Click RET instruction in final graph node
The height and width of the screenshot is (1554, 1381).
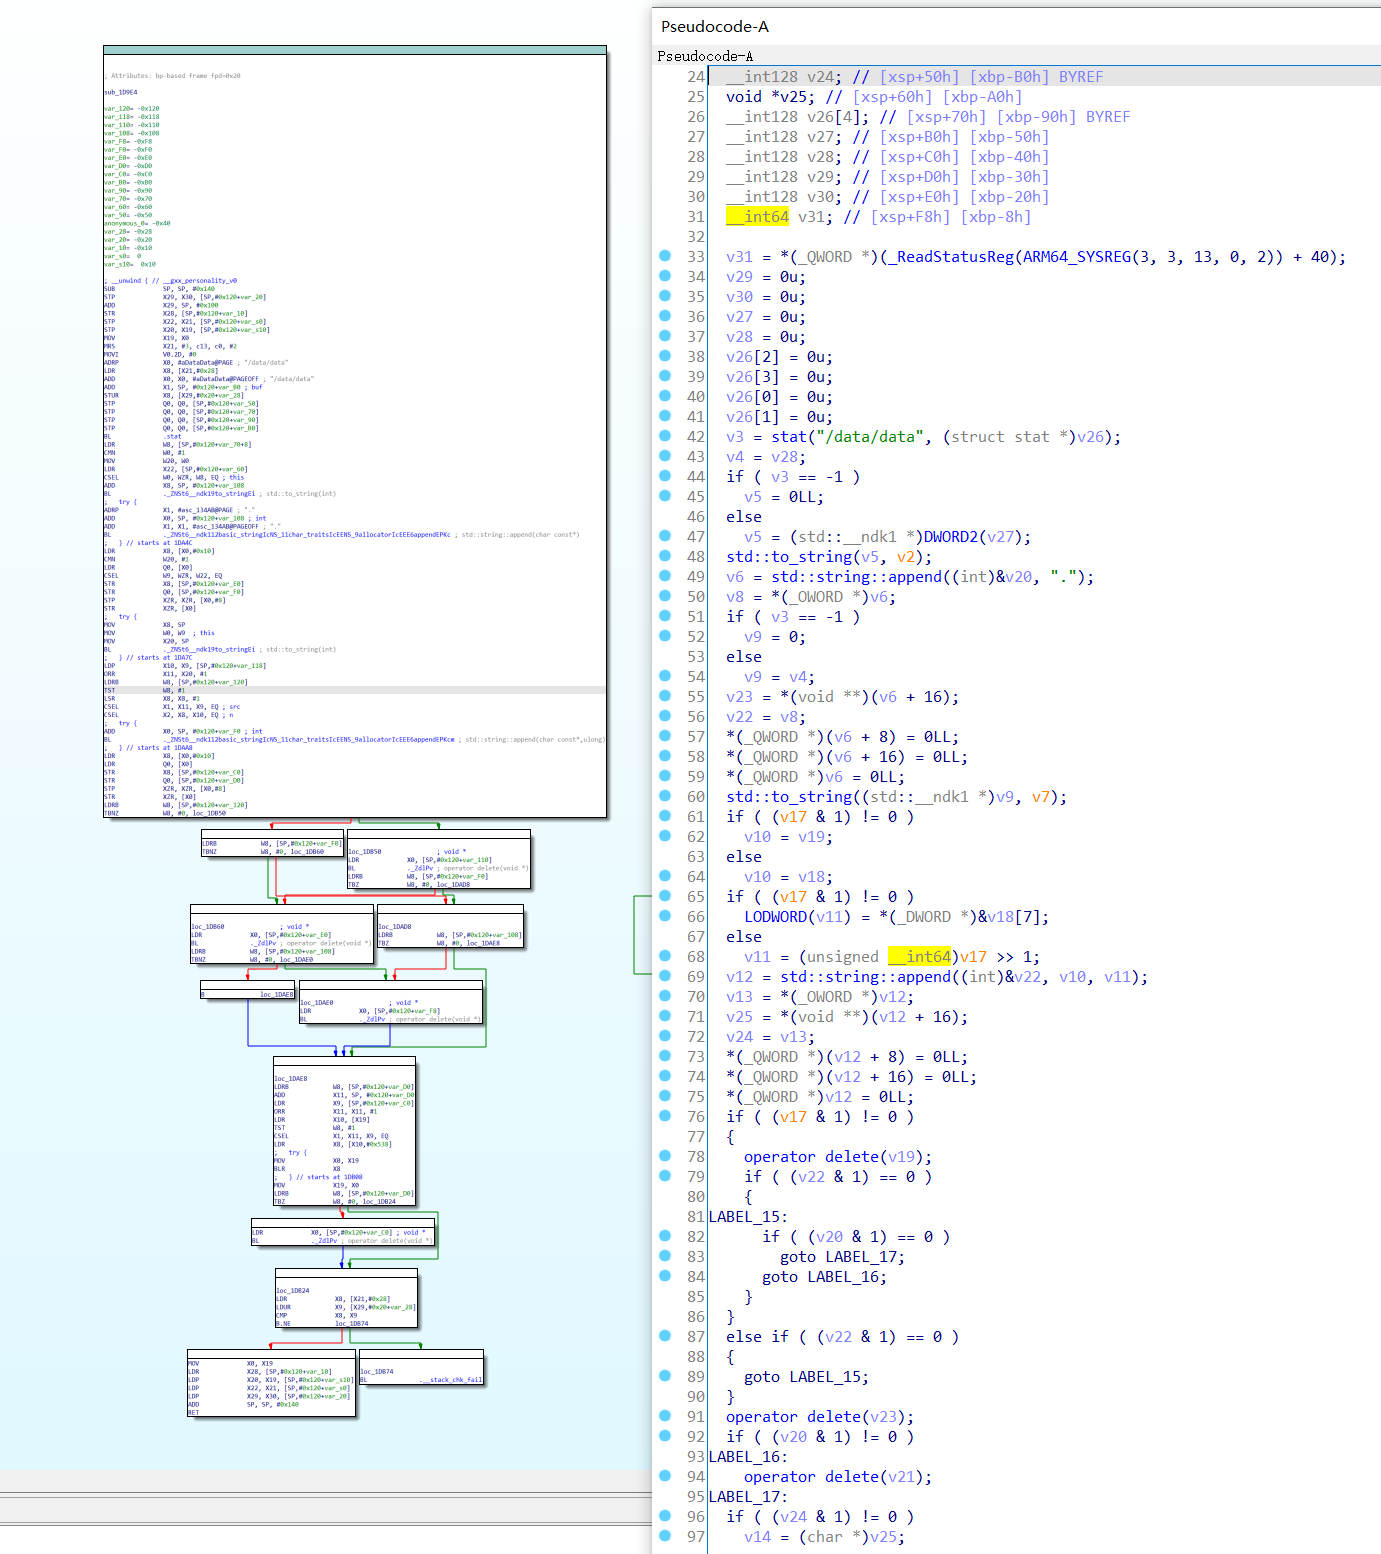coord(193,1413)
